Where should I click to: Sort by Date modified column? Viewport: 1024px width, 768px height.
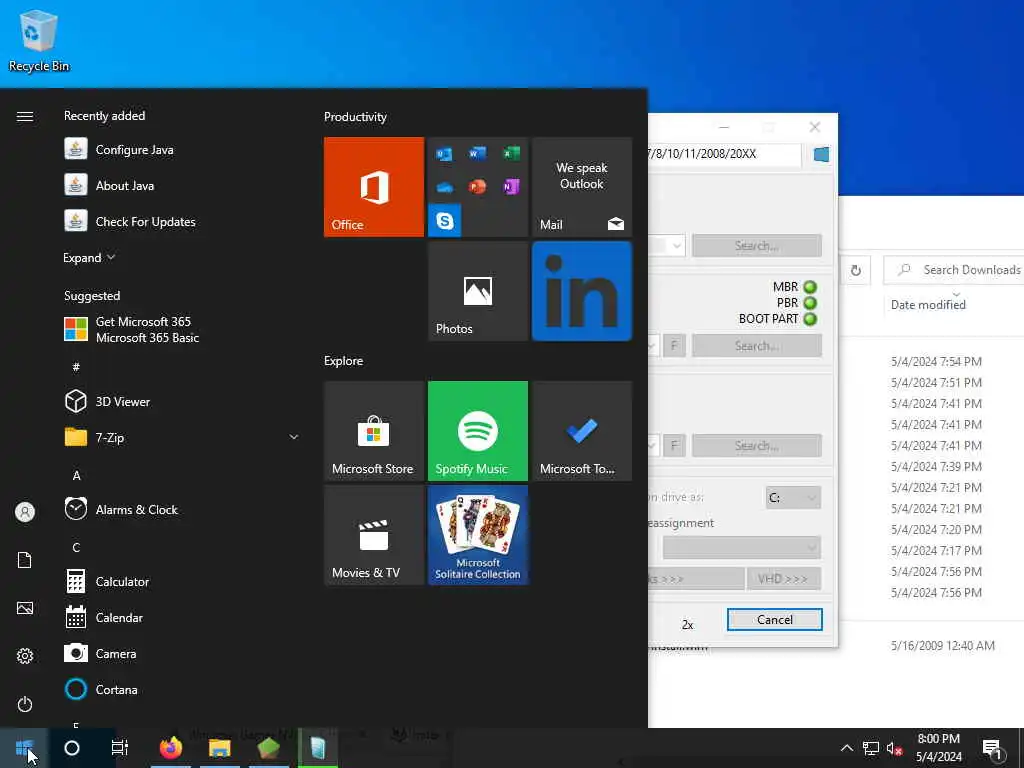click(x=928, y=304)
